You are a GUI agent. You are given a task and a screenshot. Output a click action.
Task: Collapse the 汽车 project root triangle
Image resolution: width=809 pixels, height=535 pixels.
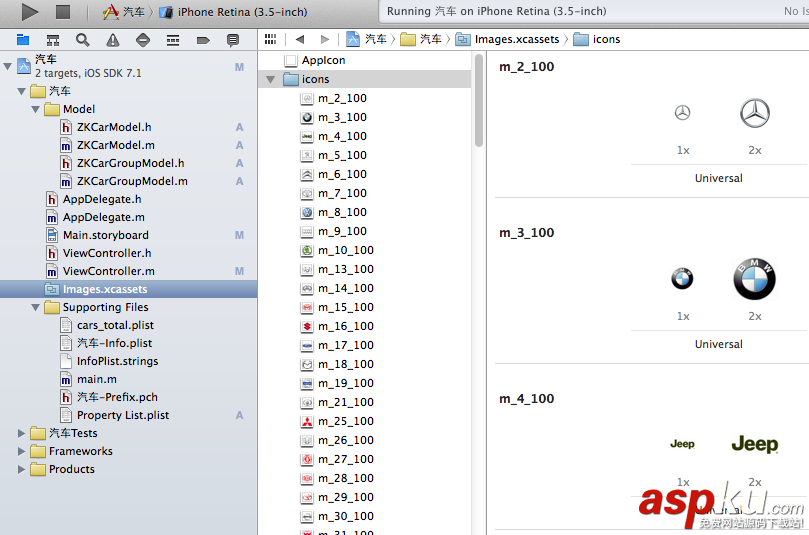coord(8,66)
